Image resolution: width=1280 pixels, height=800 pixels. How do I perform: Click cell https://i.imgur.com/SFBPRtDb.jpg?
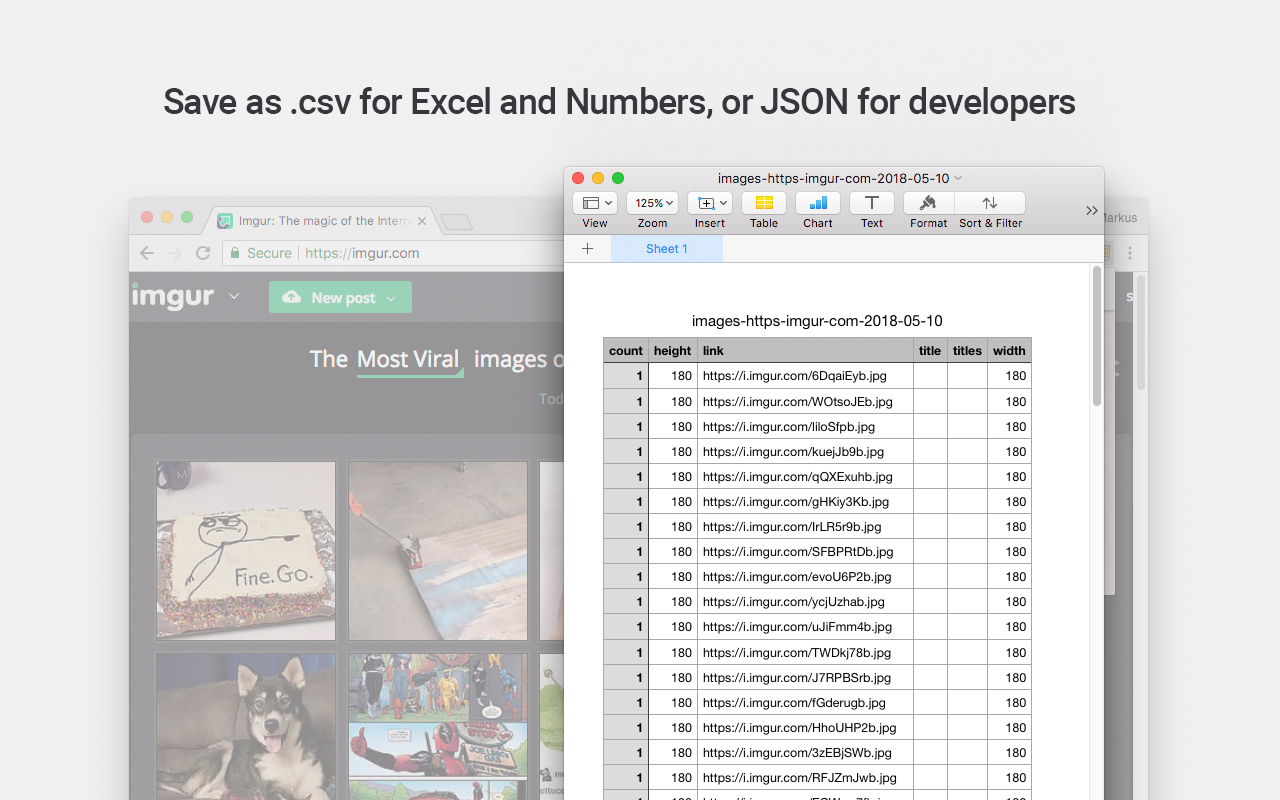805,551
